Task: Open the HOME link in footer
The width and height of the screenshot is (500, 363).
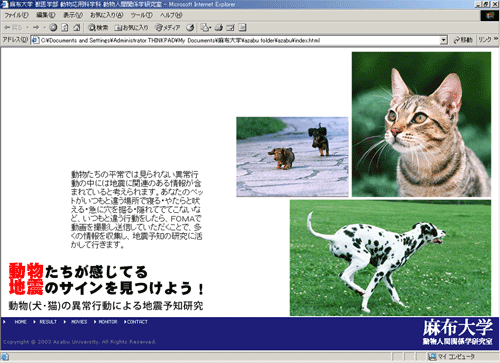Action: [x=20, y=322]
